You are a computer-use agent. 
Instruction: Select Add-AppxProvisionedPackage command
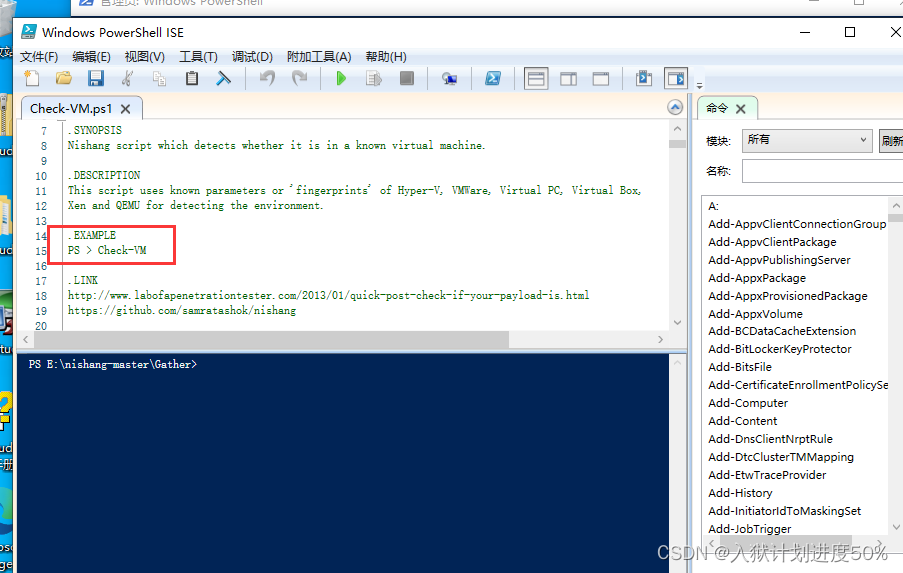pos(787,295)
